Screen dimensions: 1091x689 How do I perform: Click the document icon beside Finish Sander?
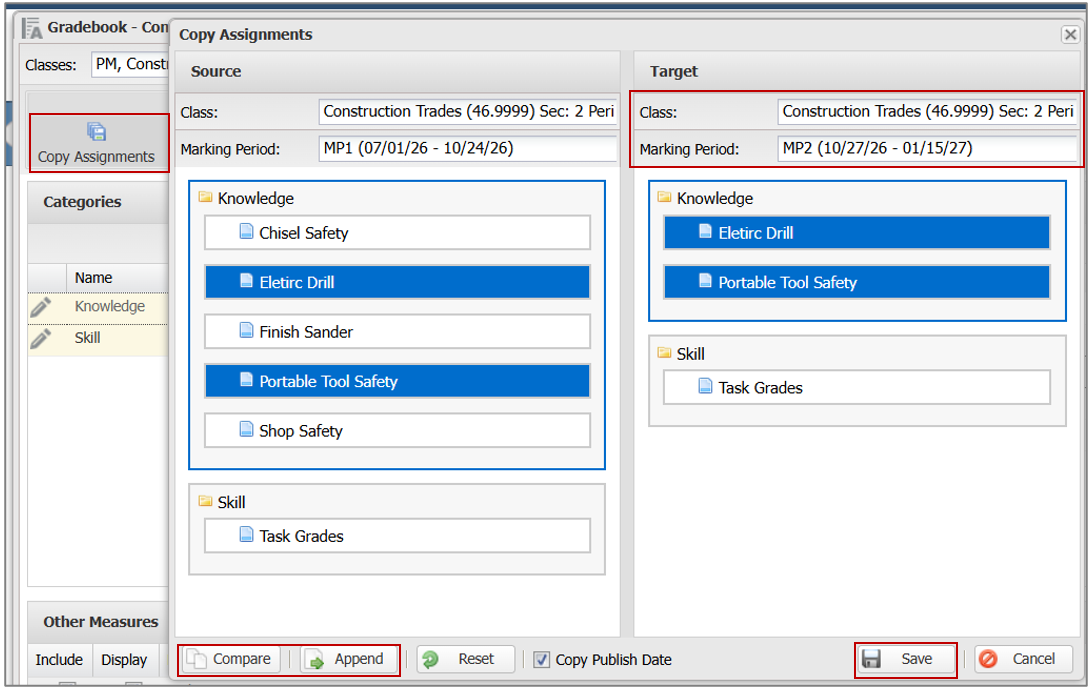click(x=246, y=331)
